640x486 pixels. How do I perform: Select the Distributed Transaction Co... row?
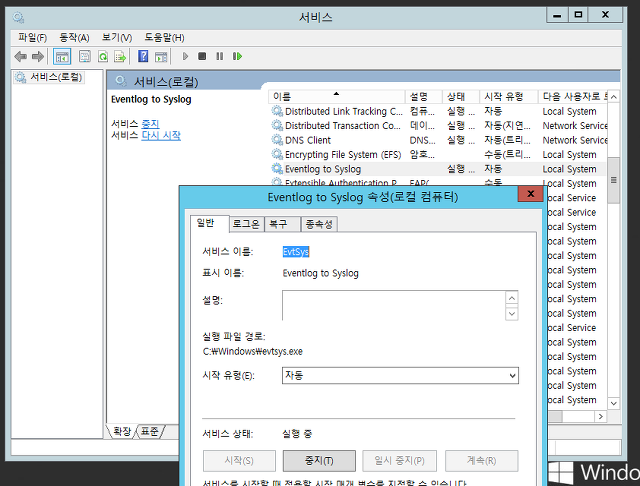[x=438, y=125]
